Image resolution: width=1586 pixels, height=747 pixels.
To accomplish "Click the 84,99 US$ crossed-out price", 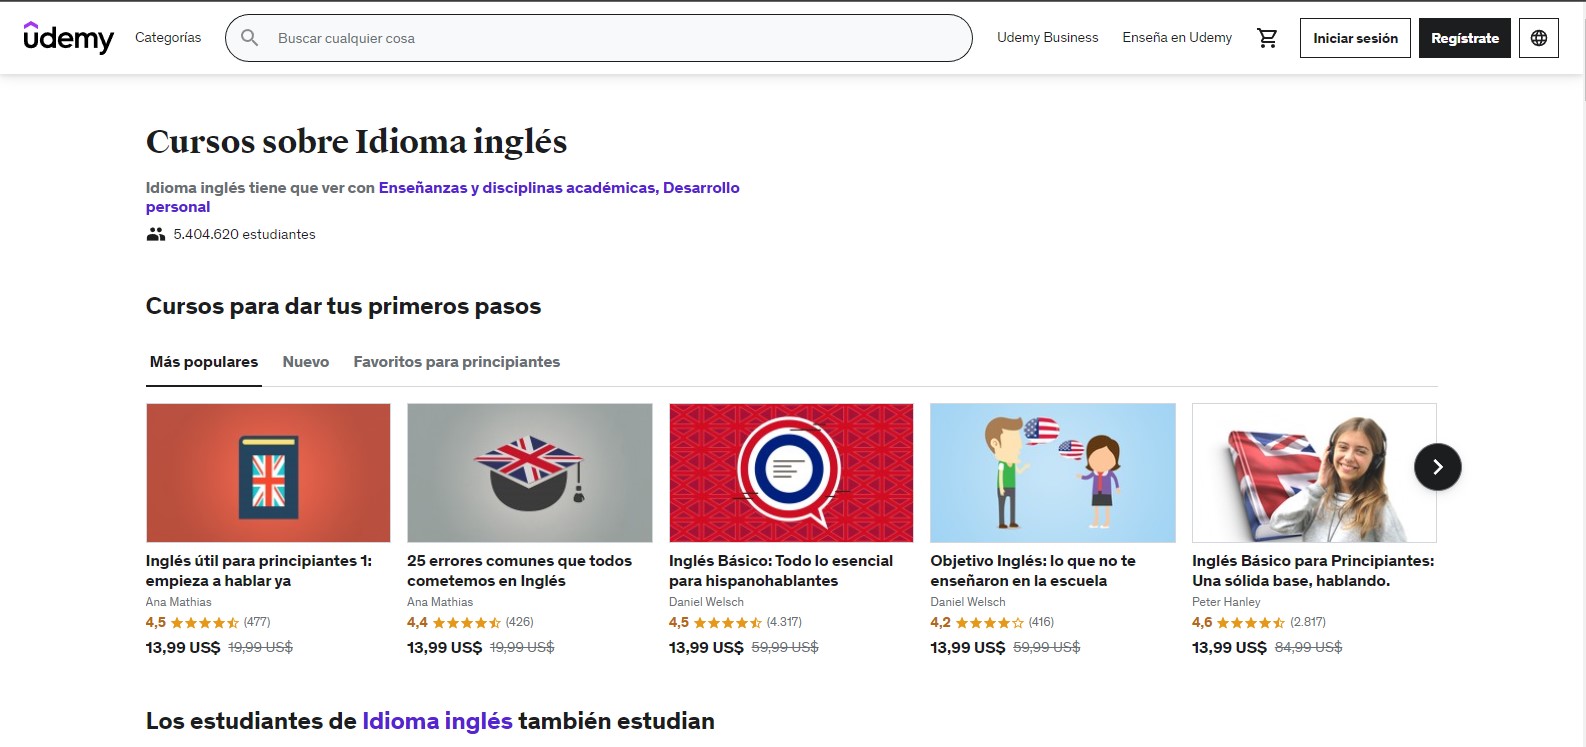I will (1308, 648).
